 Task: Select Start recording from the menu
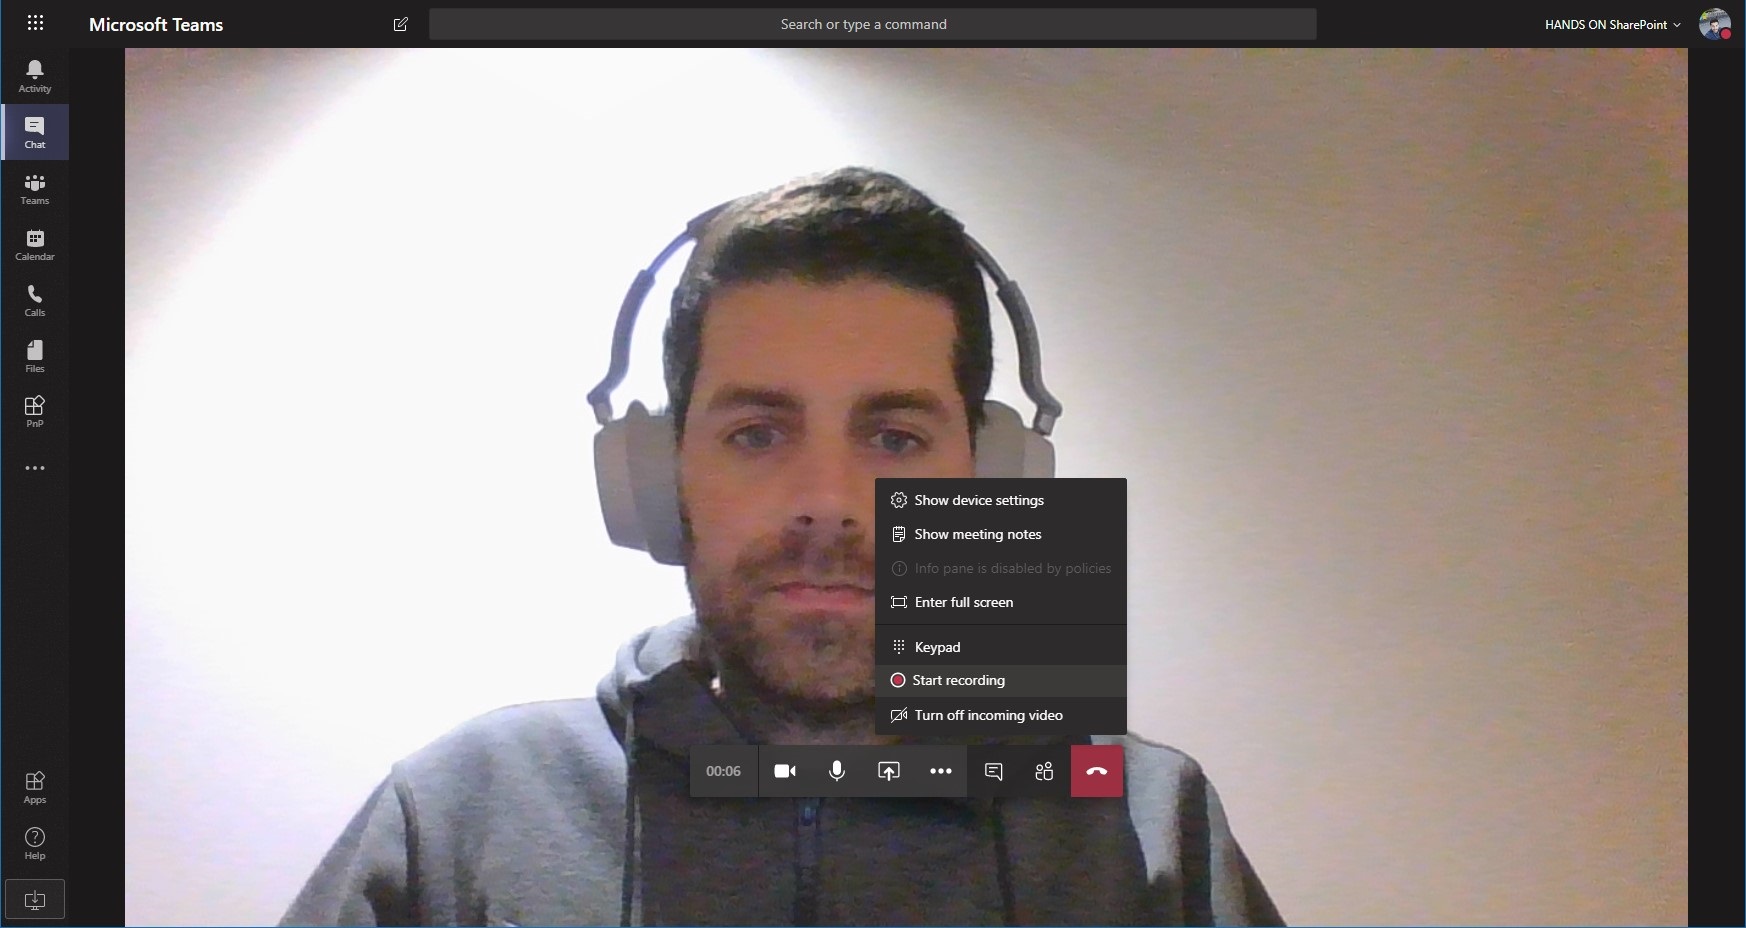click(x=958, y=681)
